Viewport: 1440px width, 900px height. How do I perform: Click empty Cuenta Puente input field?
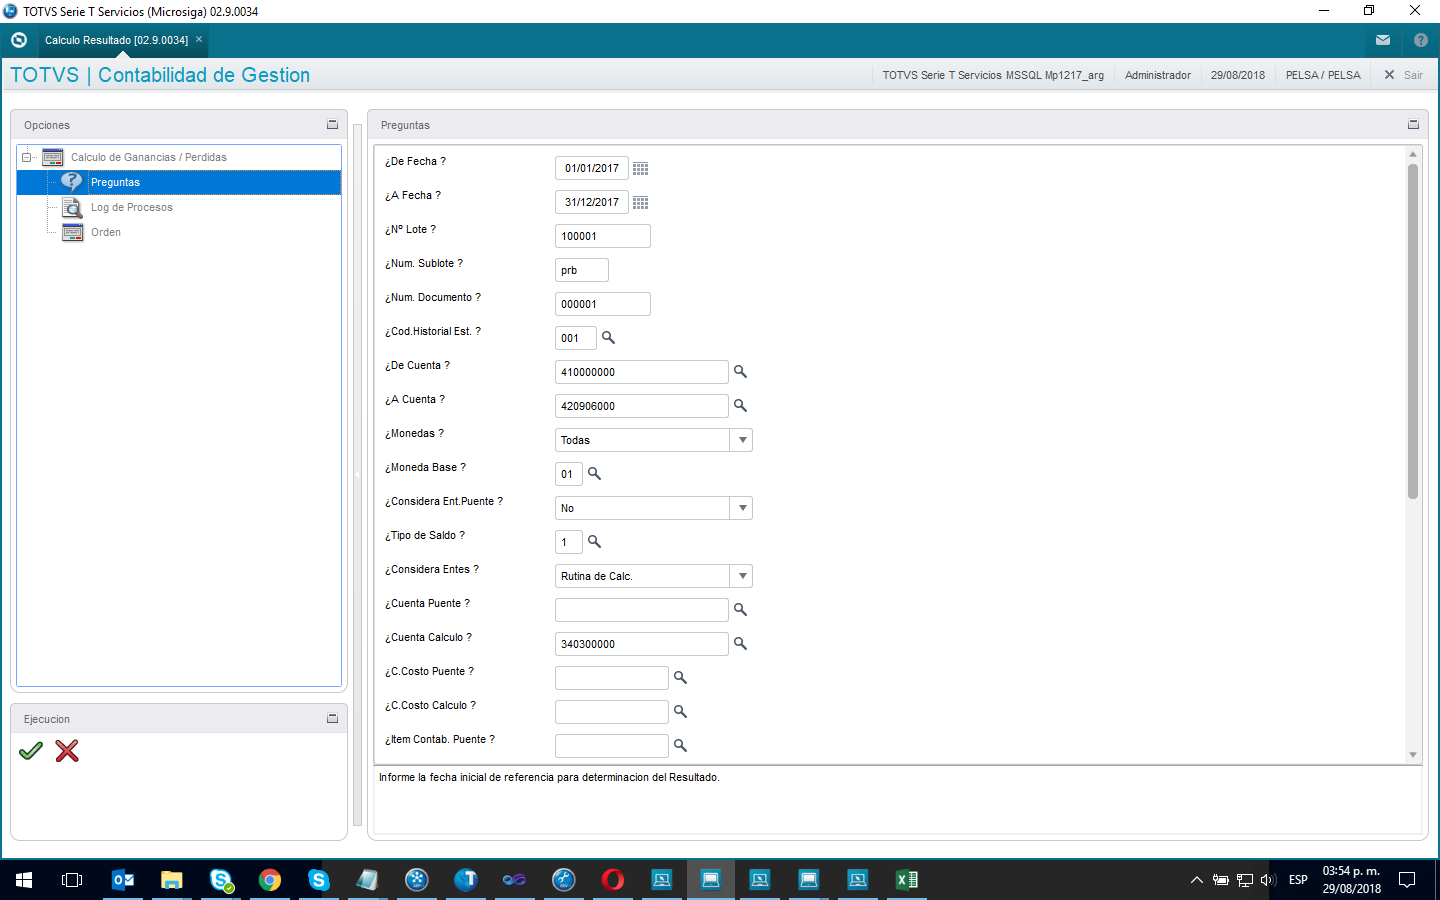coord(642,610)
